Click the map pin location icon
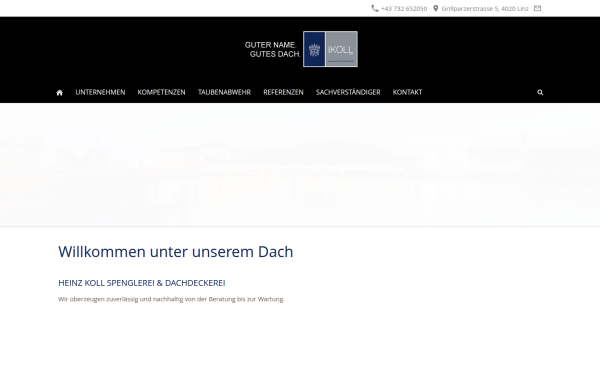This screenshot has height=375, width=600. tap(435, 8)
